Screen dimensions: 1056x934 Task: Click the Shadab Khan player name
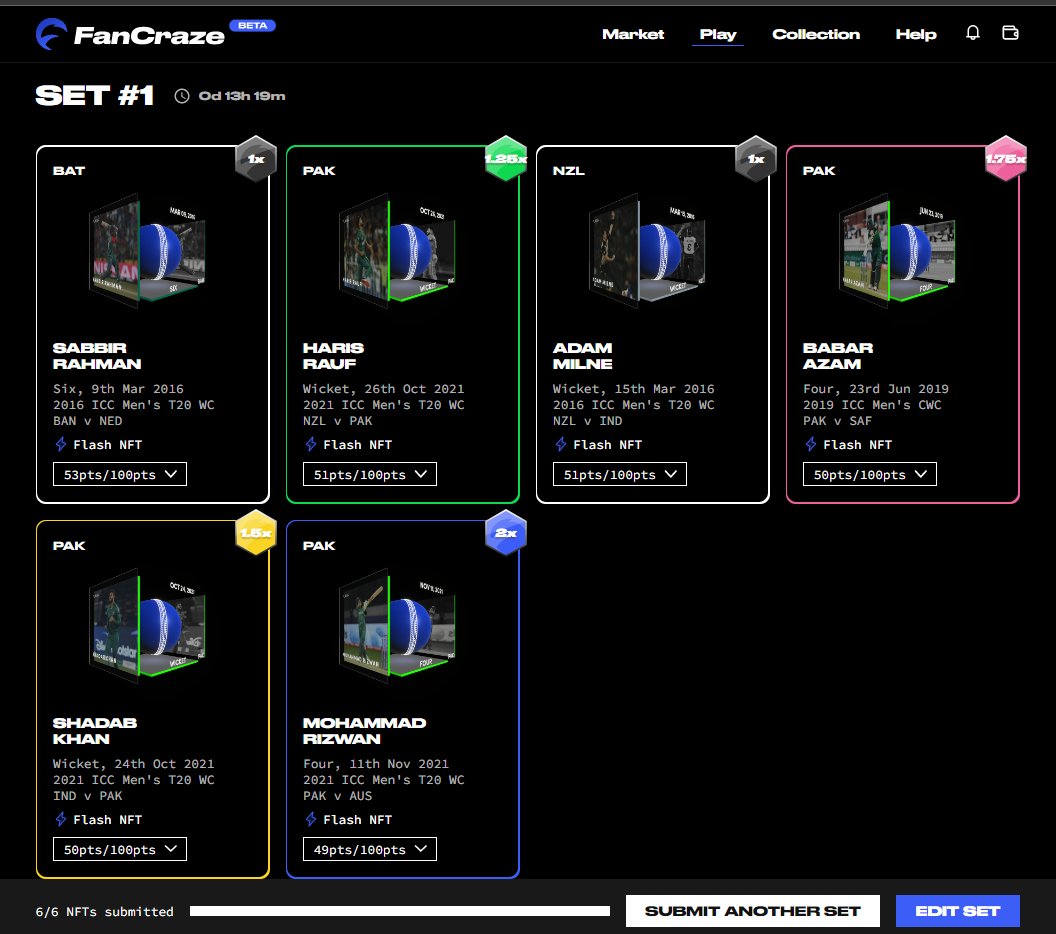point(95,731)
